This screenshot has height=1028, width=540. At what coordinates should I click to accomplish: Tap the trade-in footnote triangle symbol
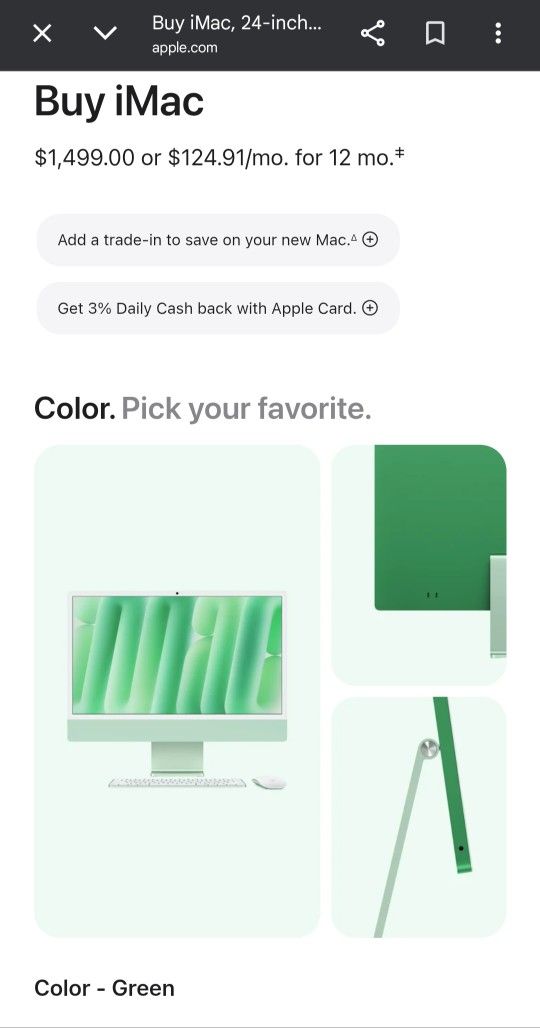(x=354, y=238)
